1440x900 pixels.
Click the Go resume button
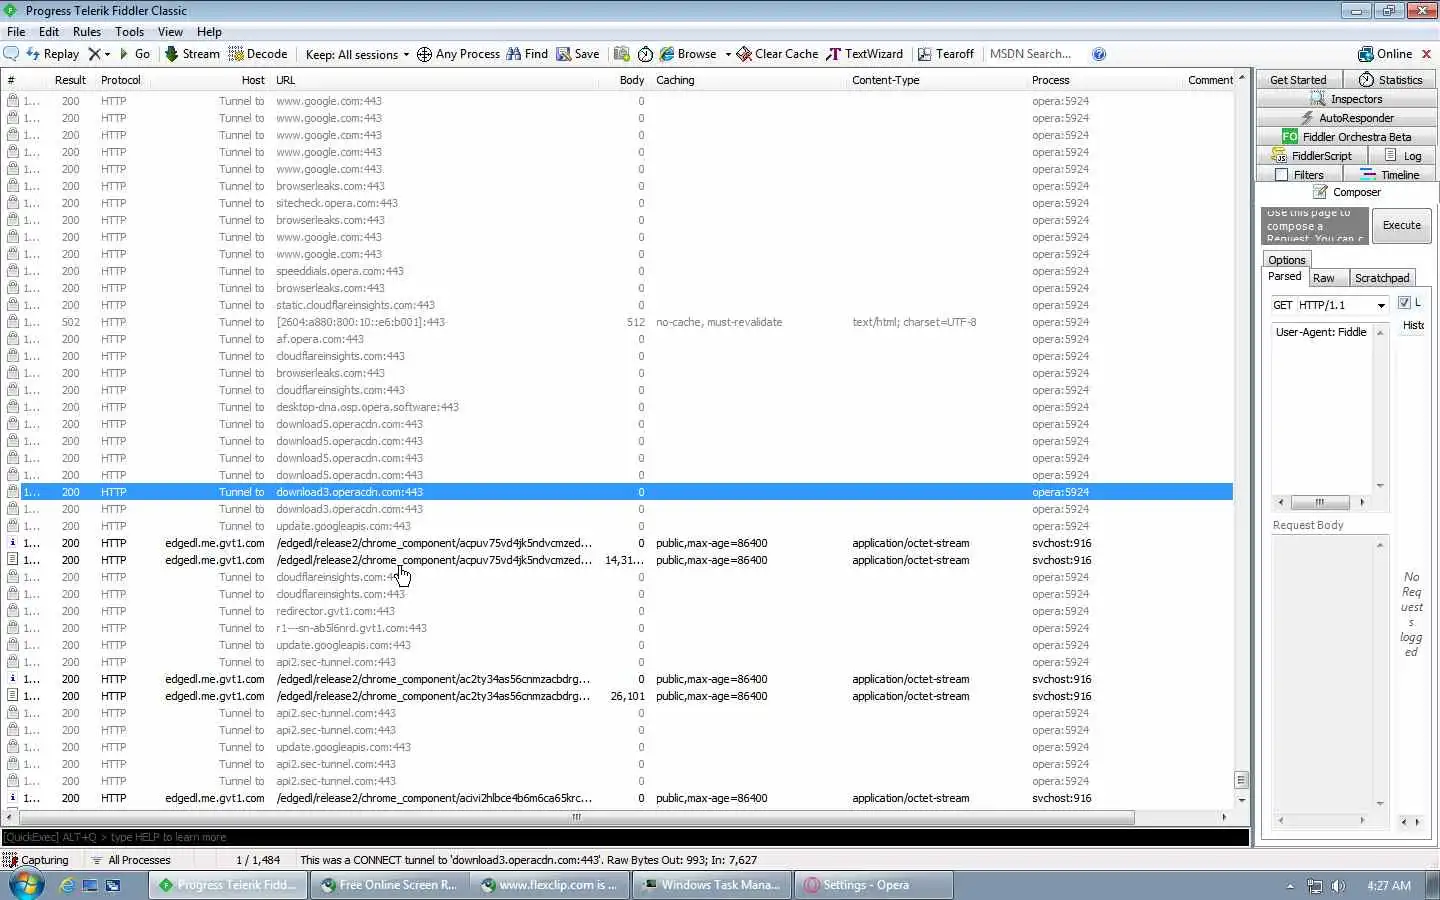tap(134, 54)
